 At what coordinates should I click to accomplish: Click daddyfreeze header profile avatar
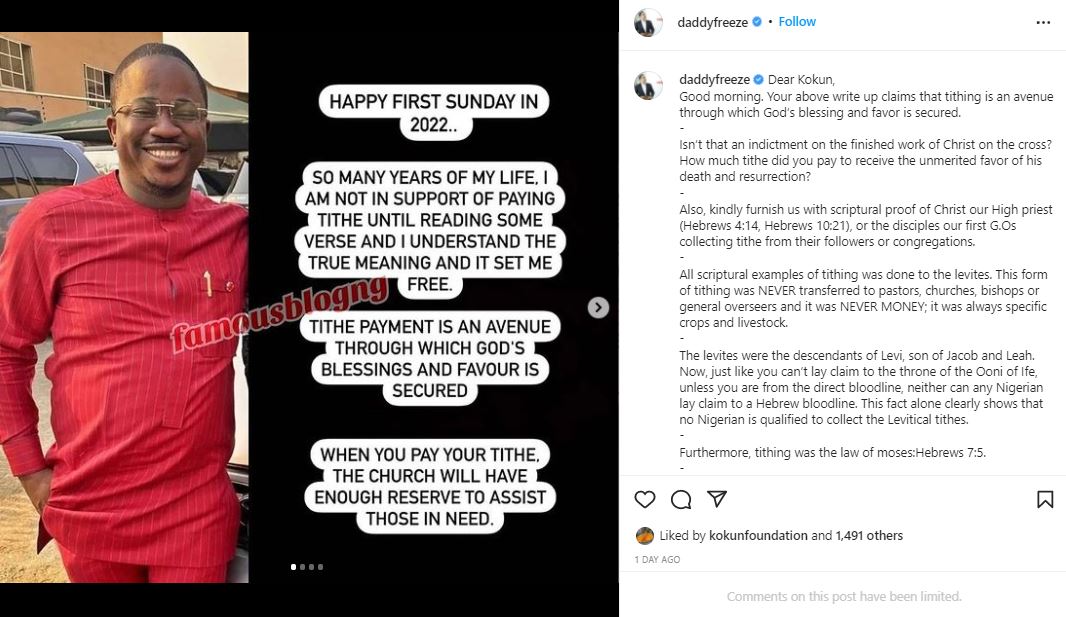click(648, 22)
